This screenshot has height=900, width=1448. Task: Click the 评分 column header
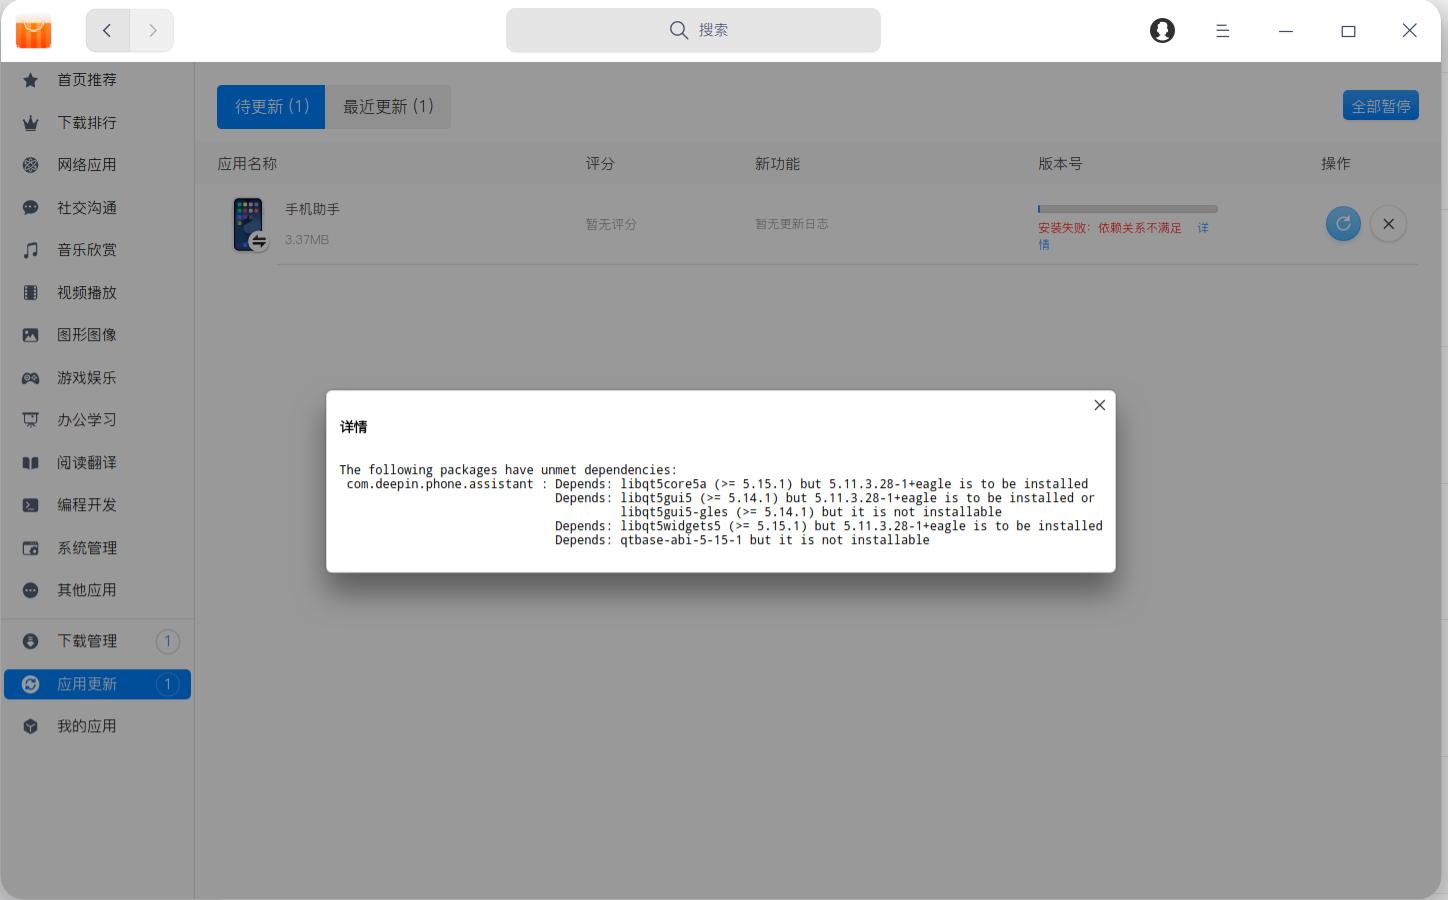pyautogui.click(x=600, y=164)
